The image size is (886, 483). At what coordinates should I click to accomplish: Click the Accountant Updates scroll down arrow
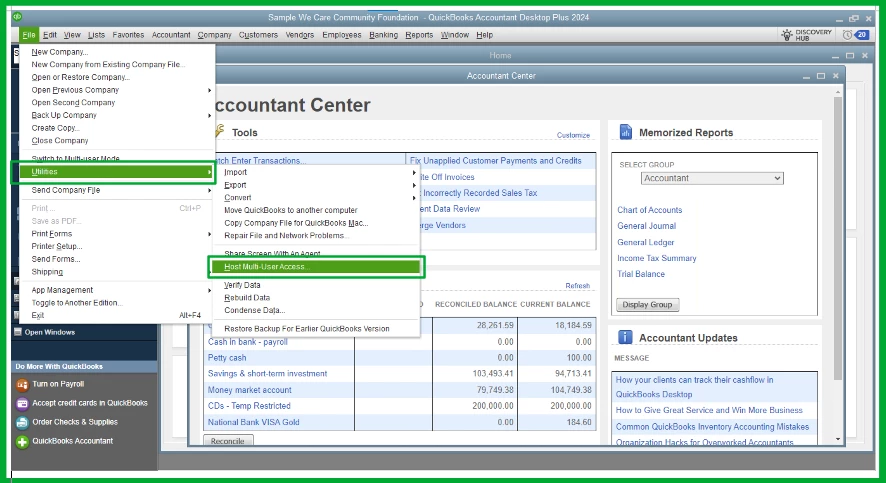coord(837,439)
